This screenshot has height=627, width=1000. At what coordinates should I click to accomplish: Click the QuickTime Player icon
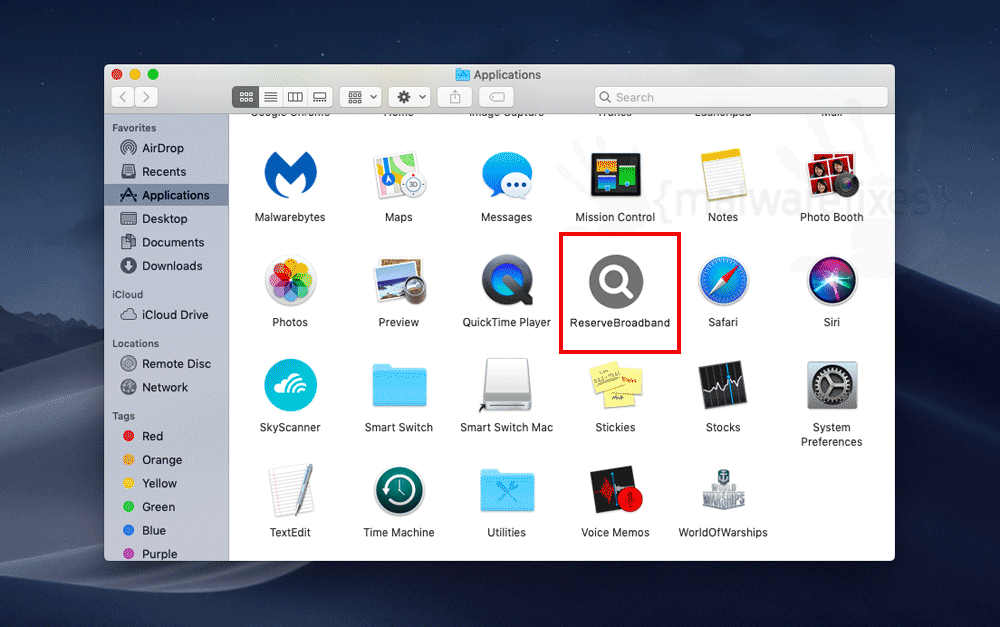pyautogui.click(x=507, y=280)
